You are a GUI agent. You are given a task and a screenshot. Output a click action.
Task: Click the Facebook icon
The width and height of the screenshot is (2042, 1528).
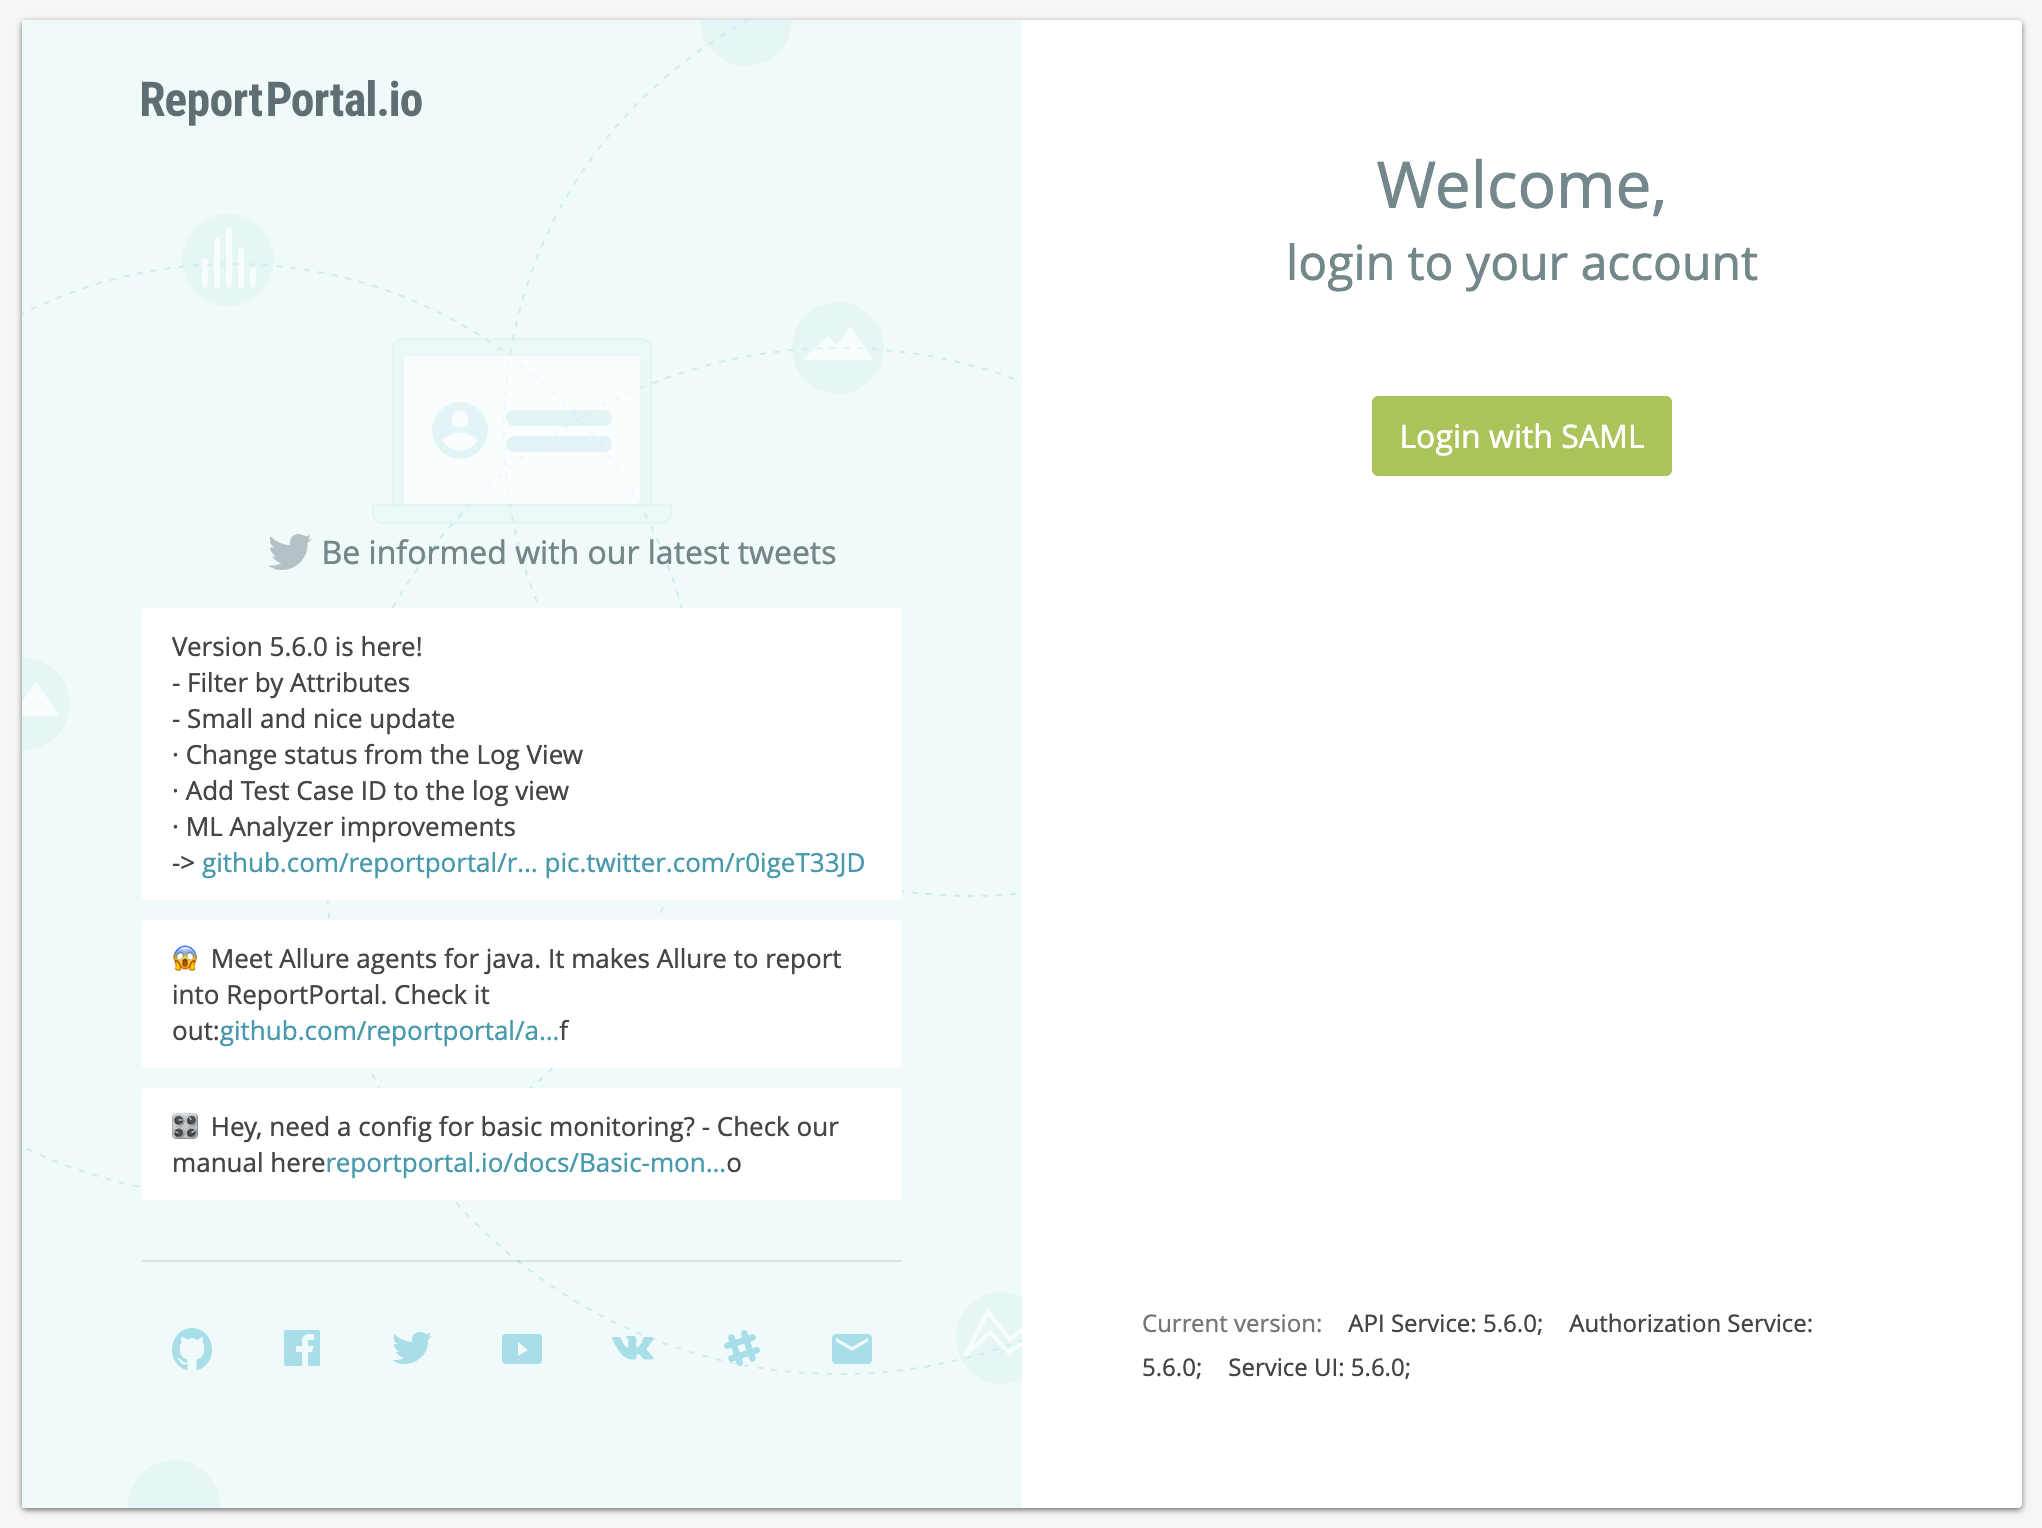pos(303,1348)
